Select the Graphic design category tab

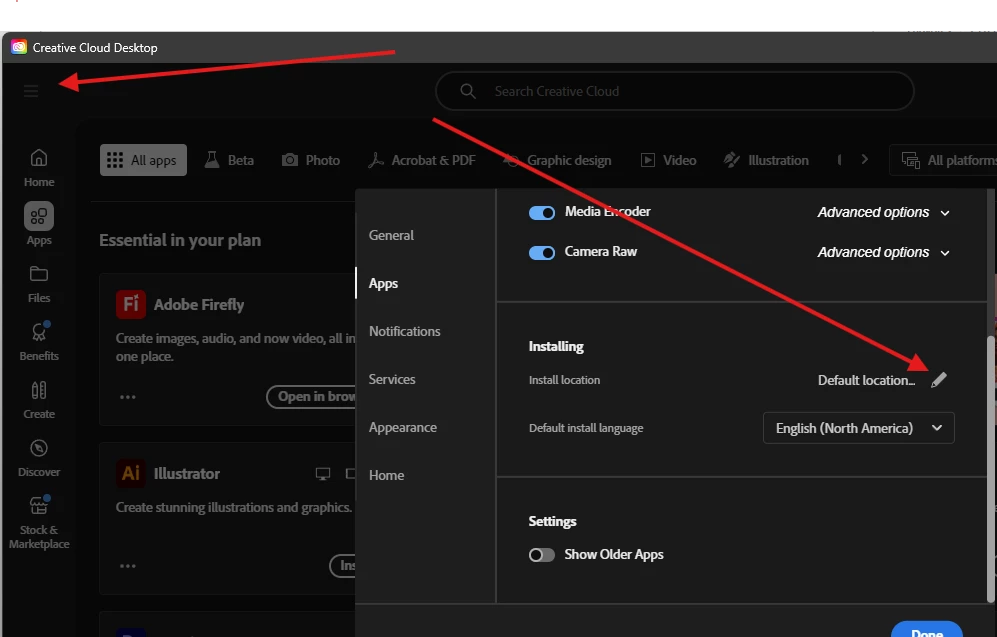[558, 160]
